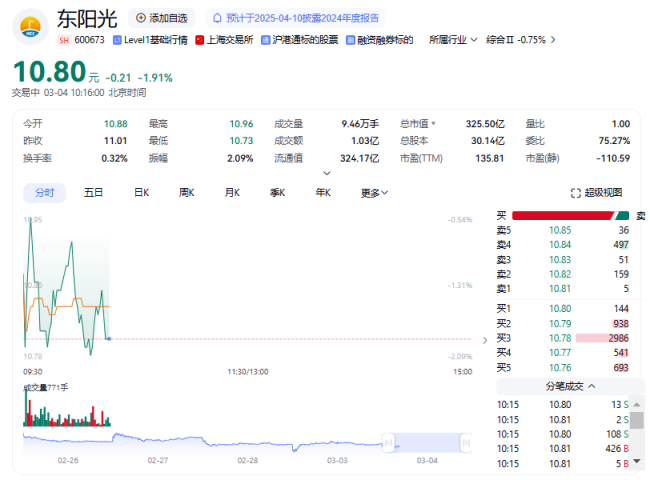This screenshot has height=480, width=650.
Task: Click the 换手率 value 0.32%
Action: (114, 158)
